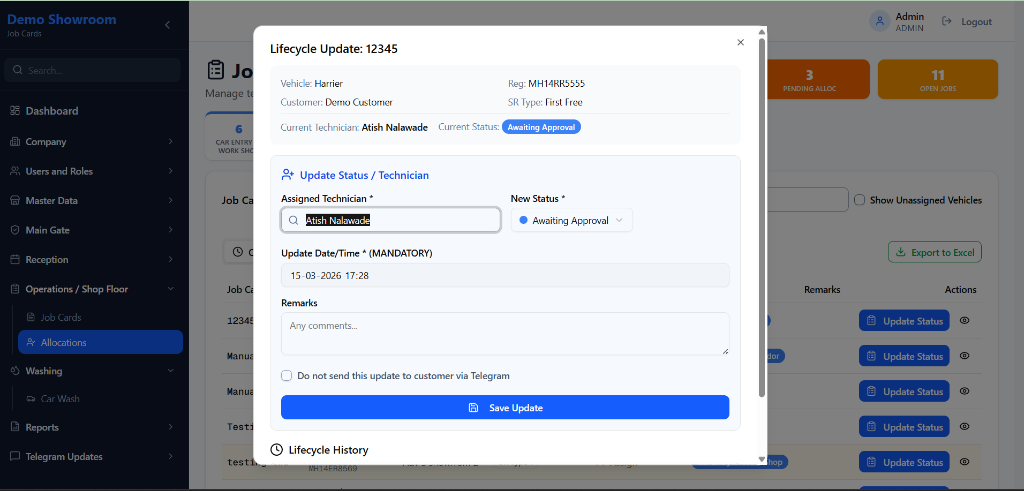Check Show Unassigned Vehicles box

click(859, 200)
